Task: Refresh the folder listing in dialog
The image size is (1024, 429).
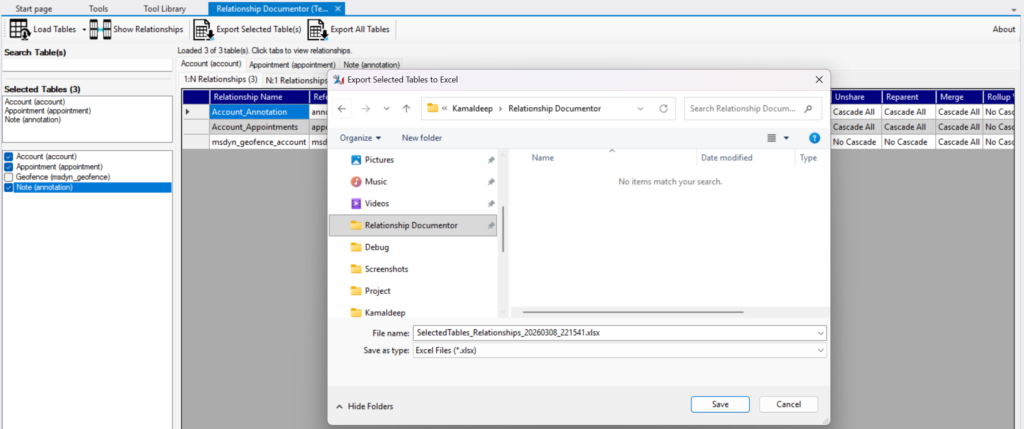Action: (663, 108)
